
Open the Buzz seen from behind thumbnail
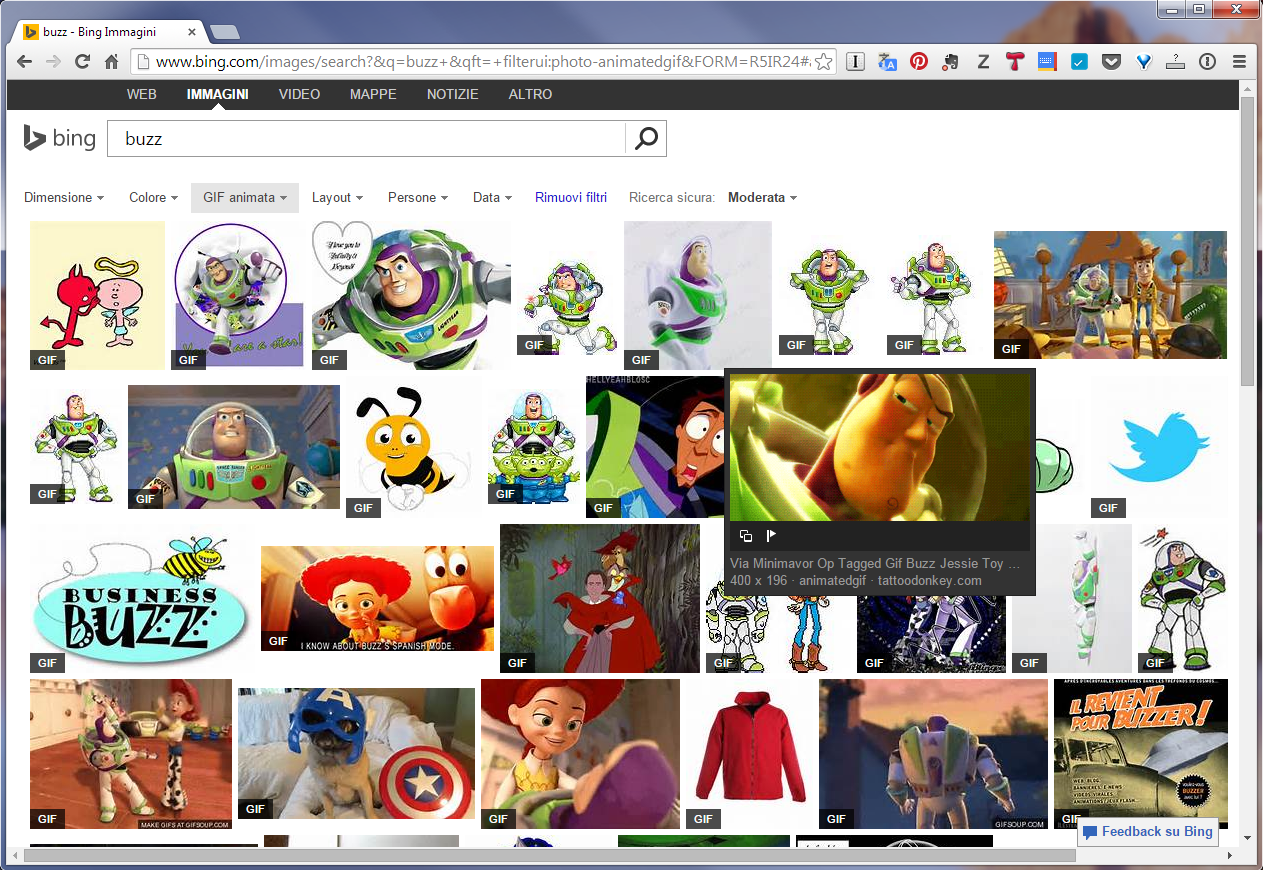[x=933, y=753]
